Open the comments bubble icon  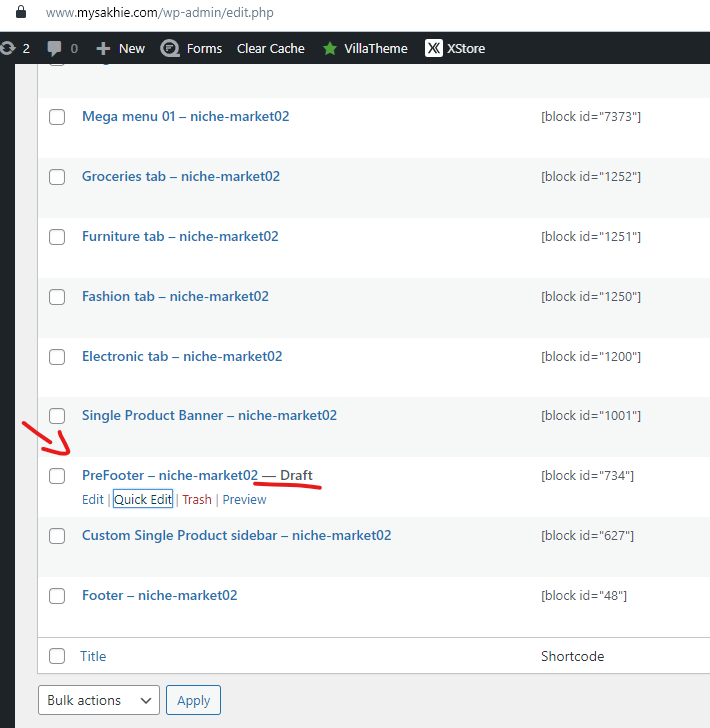click(54, 48)
